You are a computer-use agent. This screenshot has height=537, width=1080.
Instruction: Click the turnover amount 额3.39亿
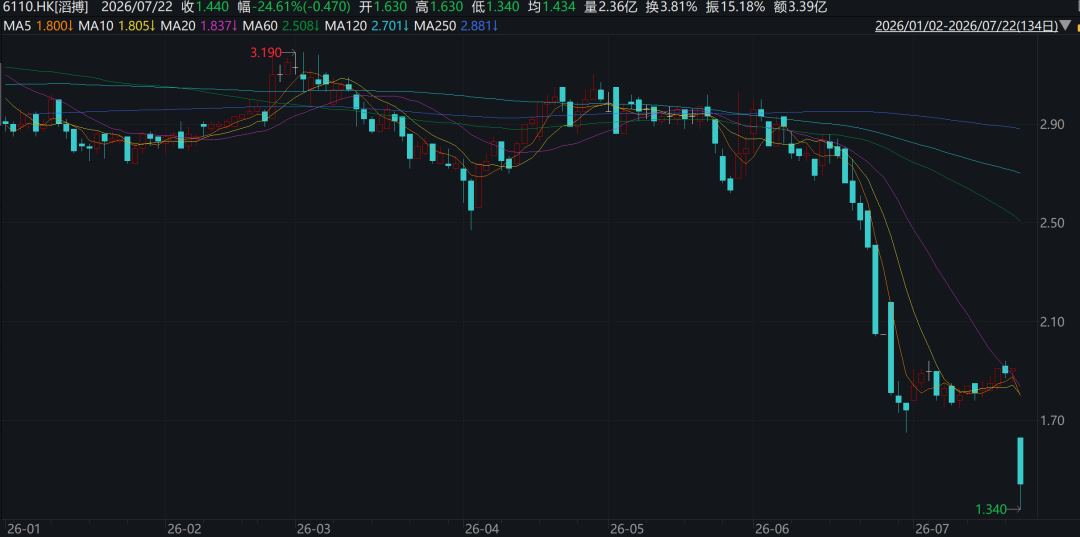click(x=800, y=8)
